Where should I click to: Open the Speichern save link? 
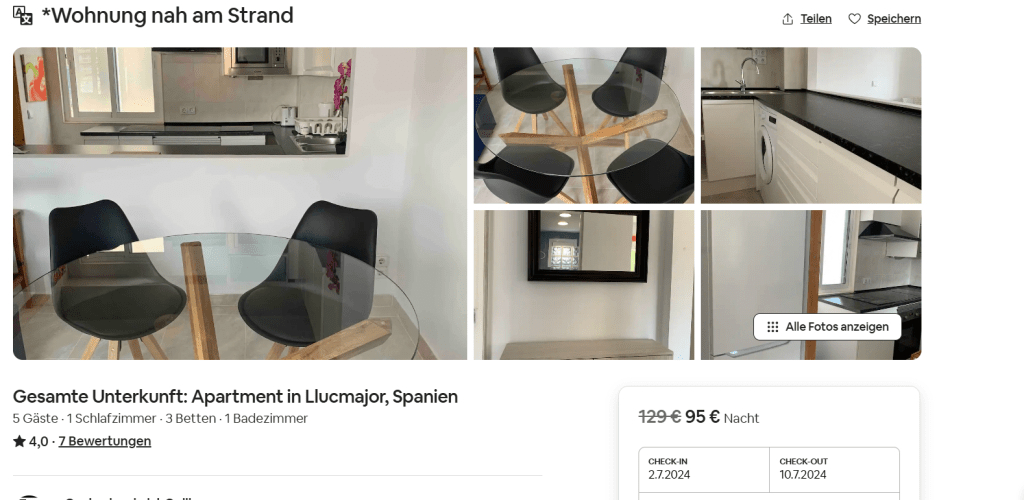[x=894, y=19]
